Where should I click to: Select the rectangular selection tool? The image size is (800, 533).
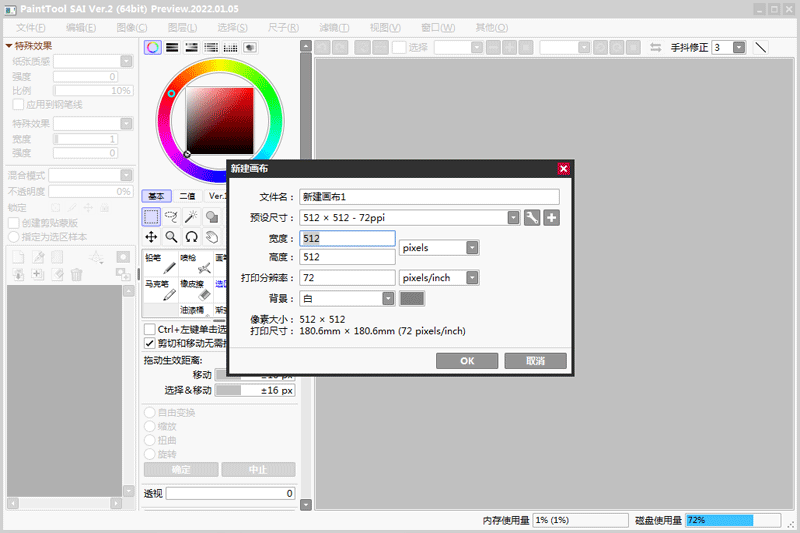tap(151, 217)
